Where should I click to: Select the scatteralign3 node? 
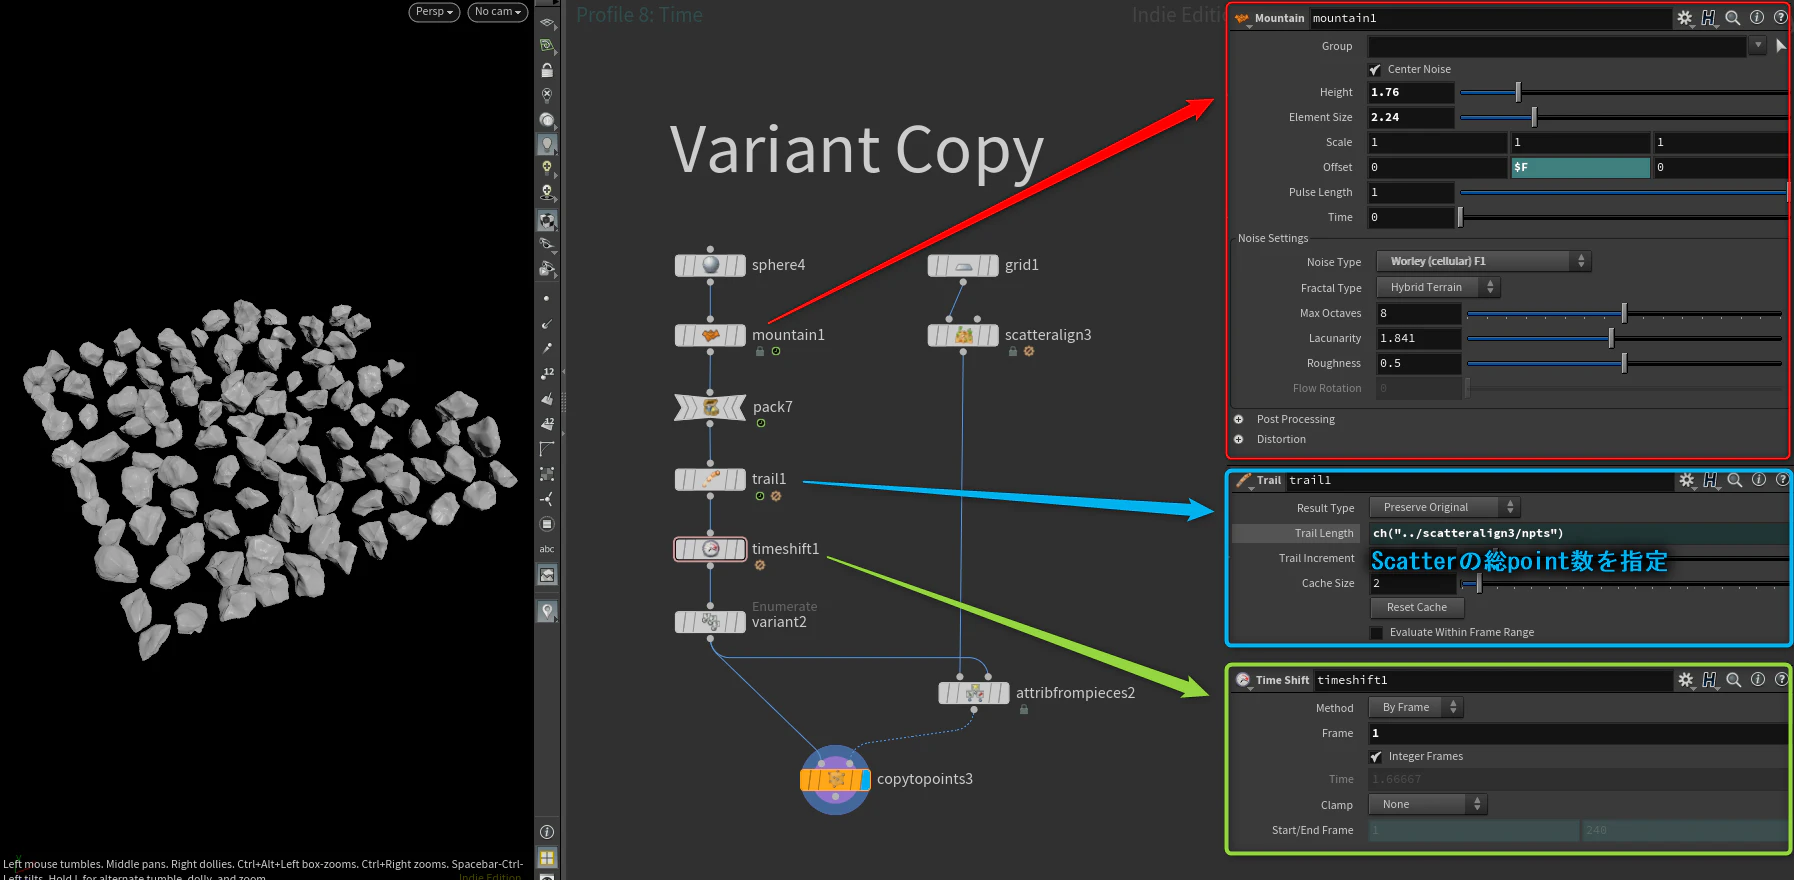coord(963,335)
